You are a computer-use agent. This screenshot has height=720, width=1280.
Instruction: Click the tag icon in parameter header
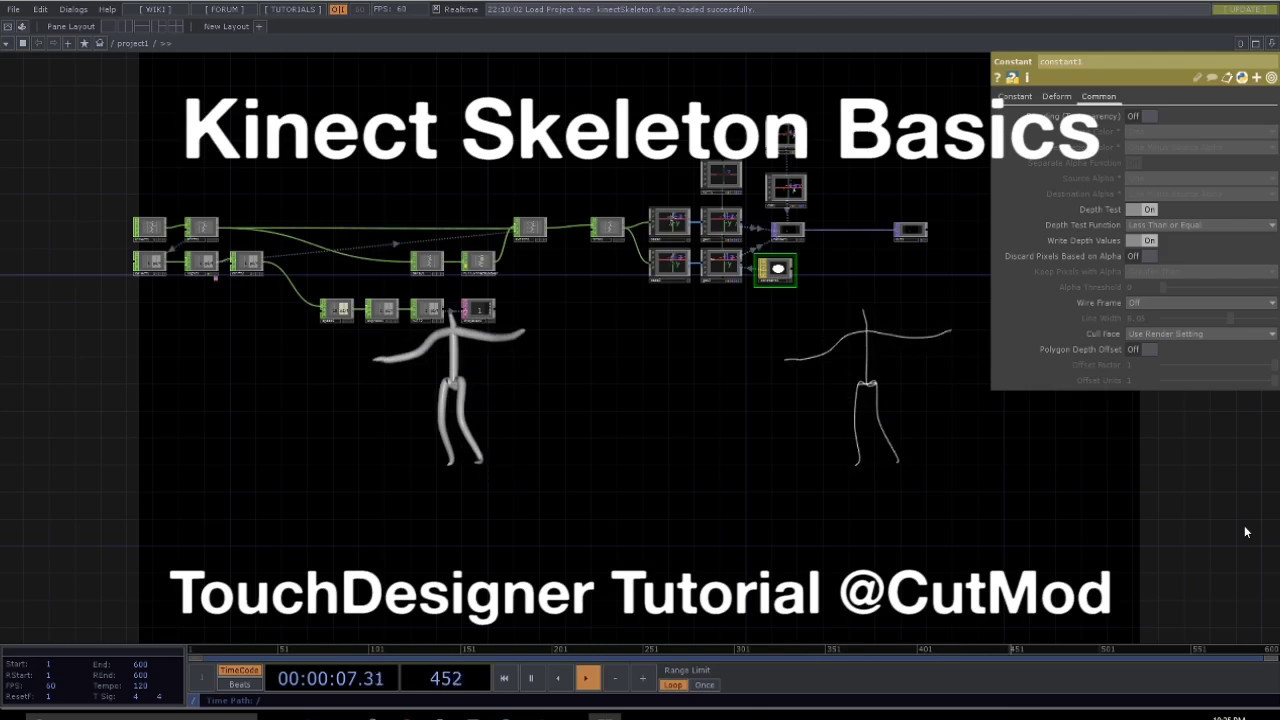tap(1227, 78)
